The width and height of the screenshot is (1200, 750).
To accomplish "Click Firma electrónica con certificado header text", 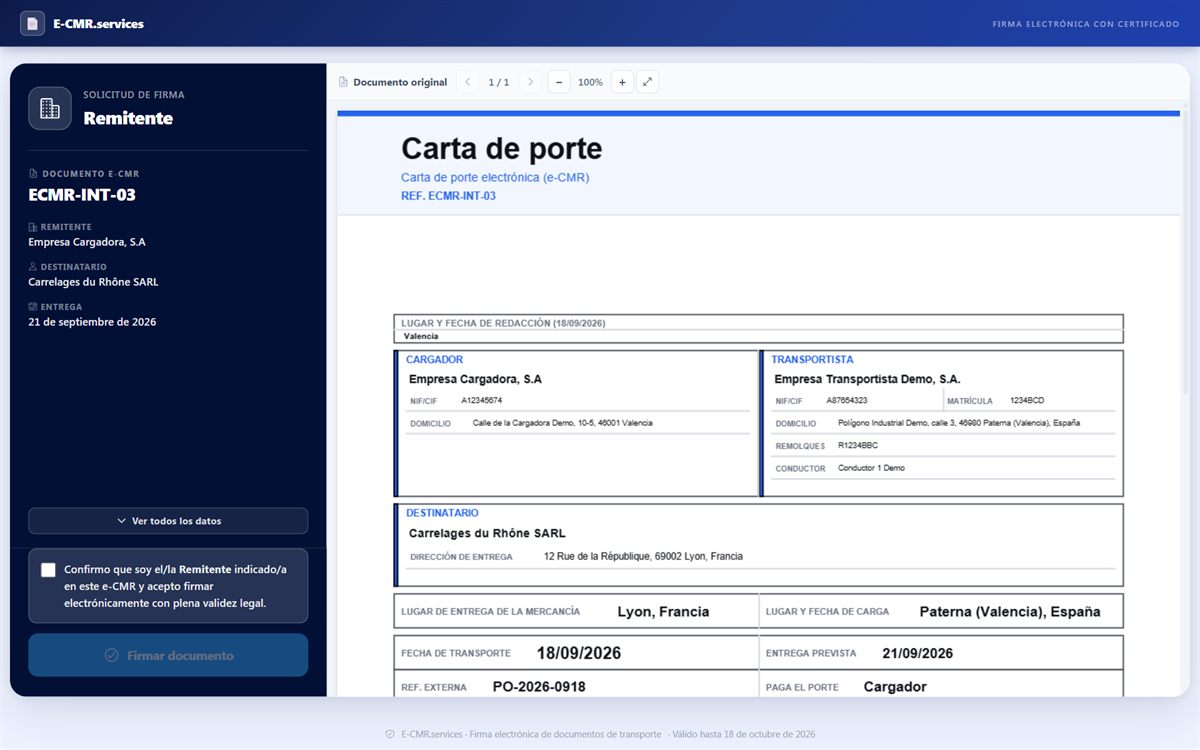I will [x=1086, y=24].
